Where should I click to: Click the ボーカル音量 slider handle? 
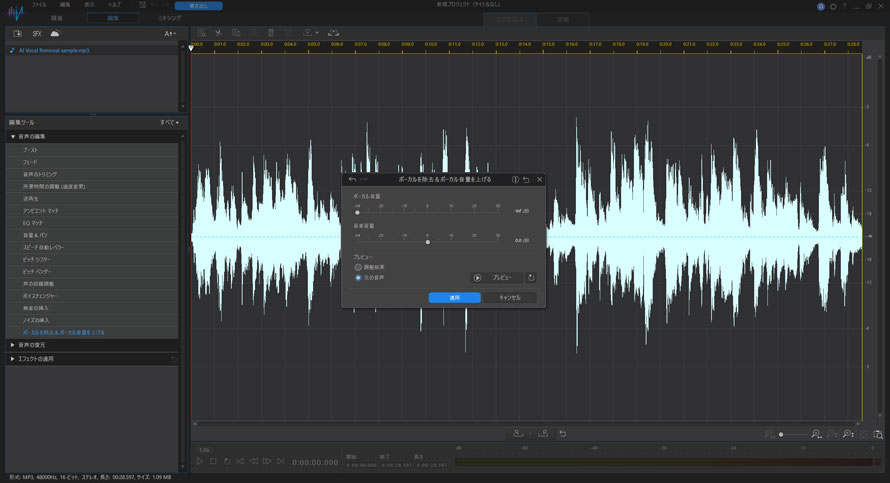point(357,212)
